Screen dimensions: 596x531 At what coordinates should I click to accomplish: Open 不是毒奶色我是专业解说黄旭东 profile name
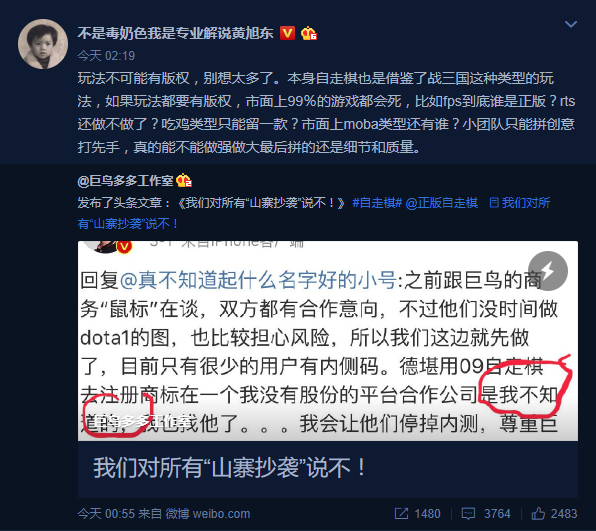click(175, 33)
